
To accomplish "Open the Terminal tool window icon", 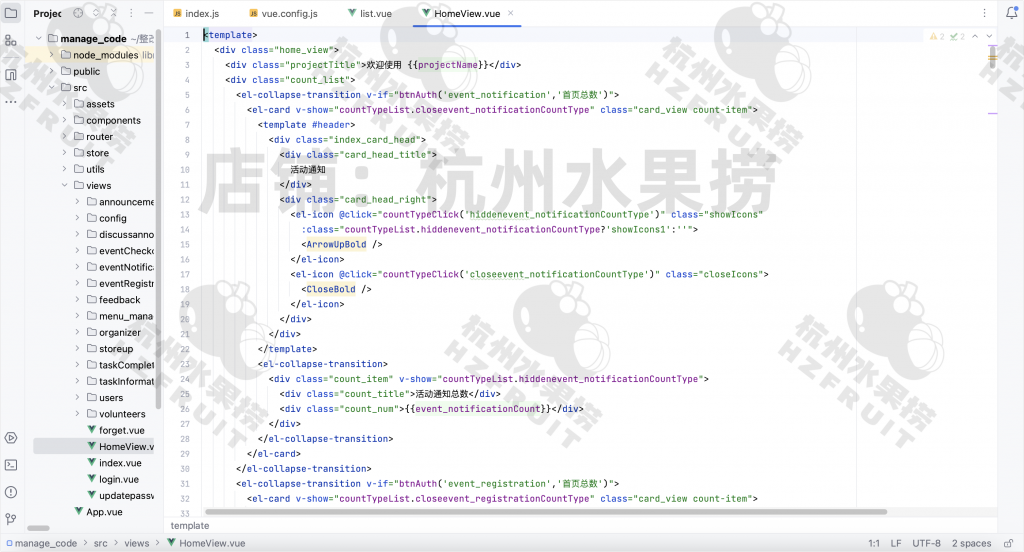I will pos(11,465).
